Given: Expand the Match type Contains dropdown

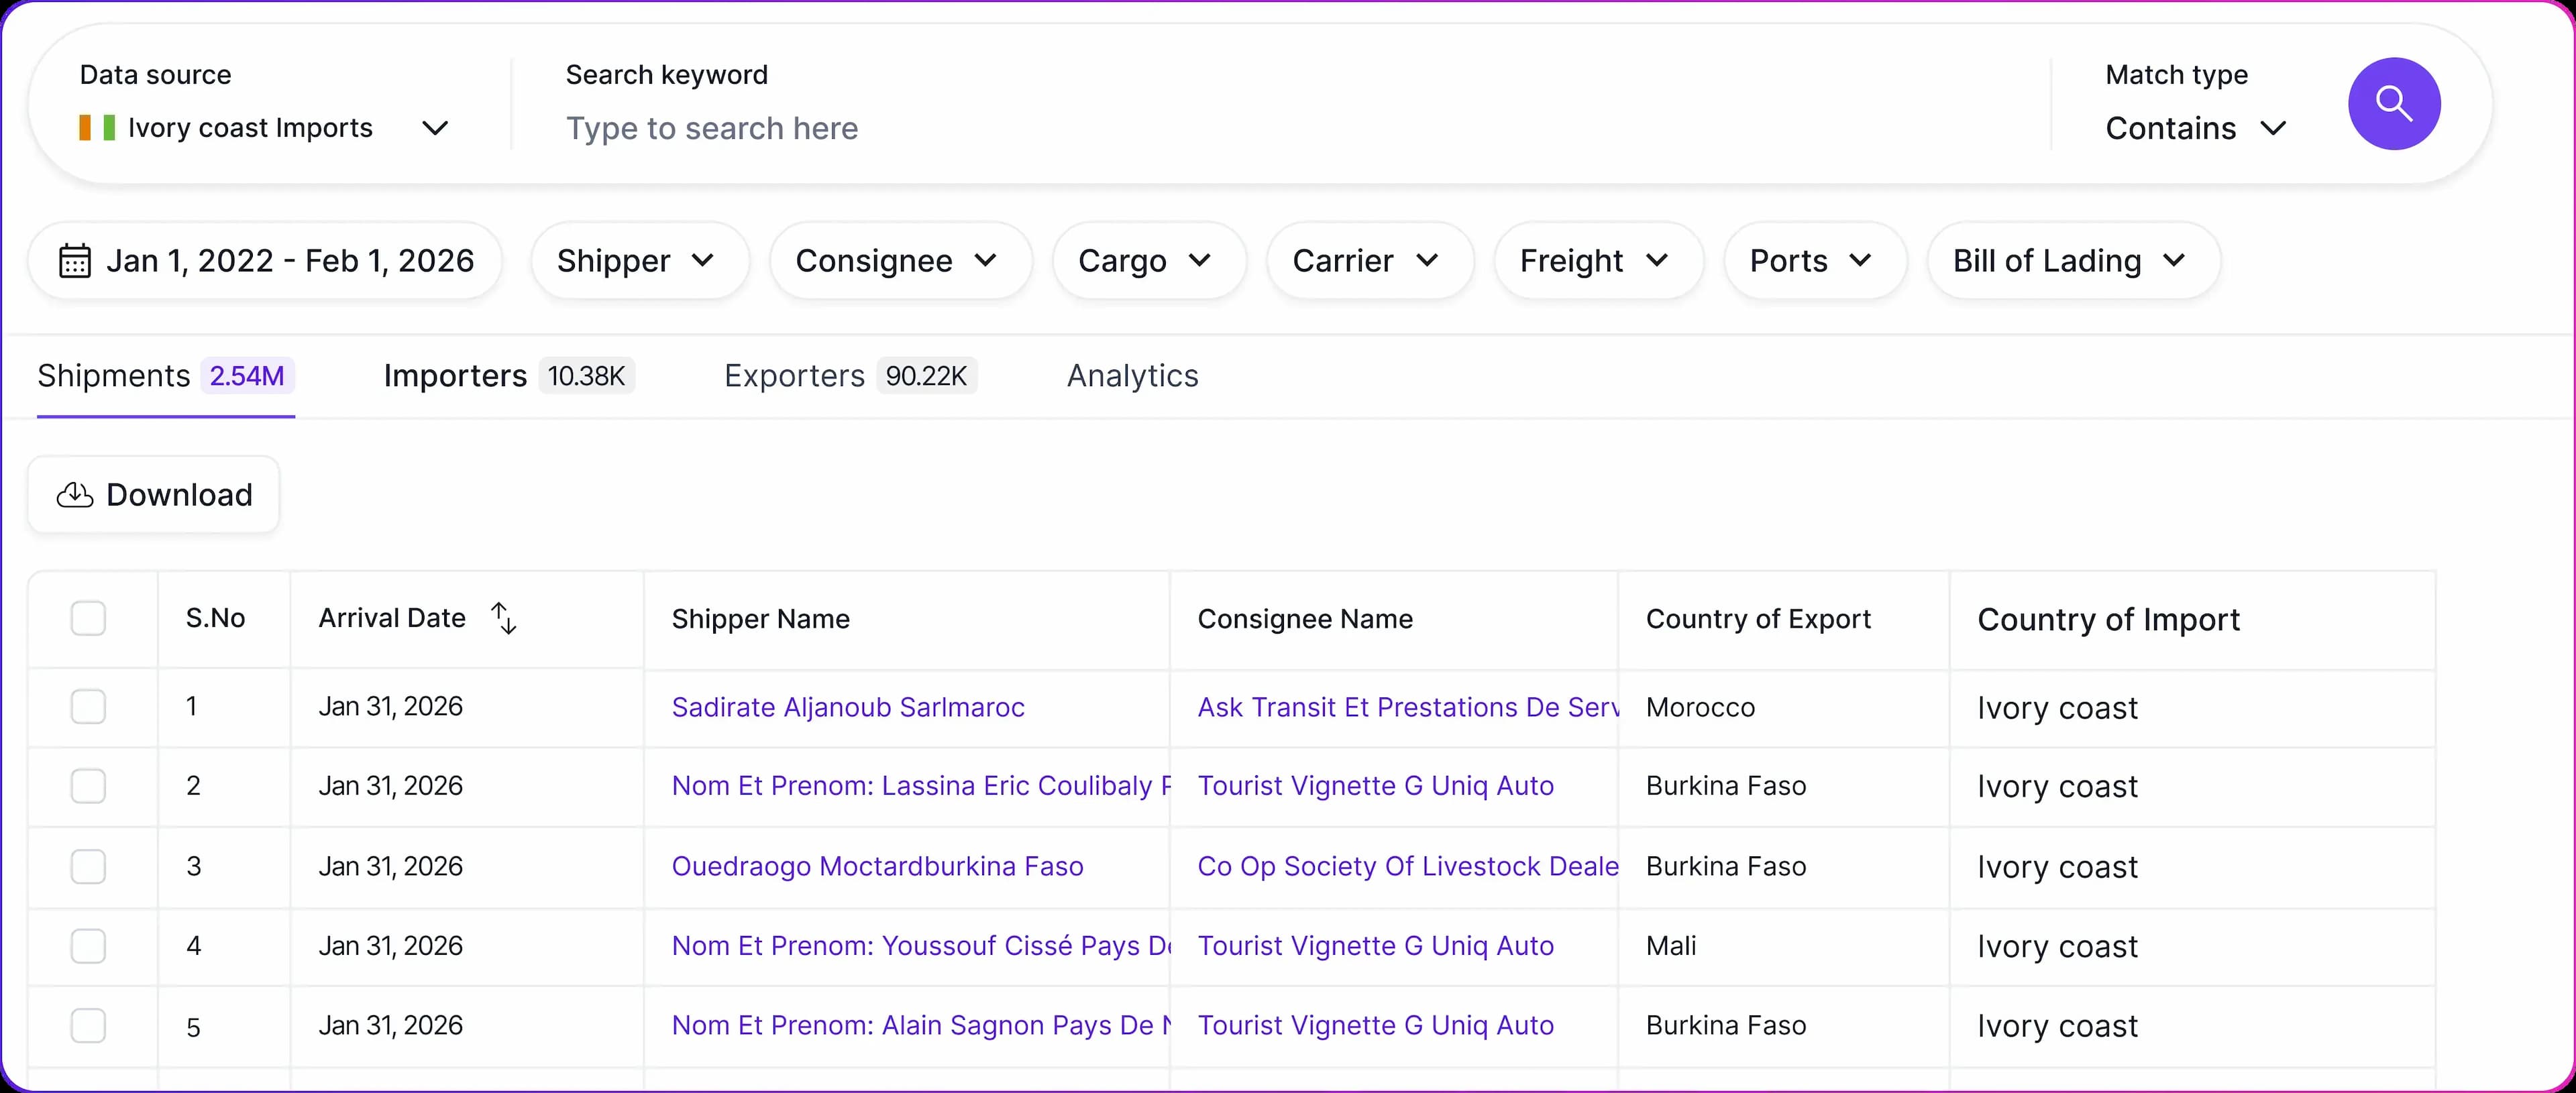Looking at the screenshot, I should (2195, 128).
